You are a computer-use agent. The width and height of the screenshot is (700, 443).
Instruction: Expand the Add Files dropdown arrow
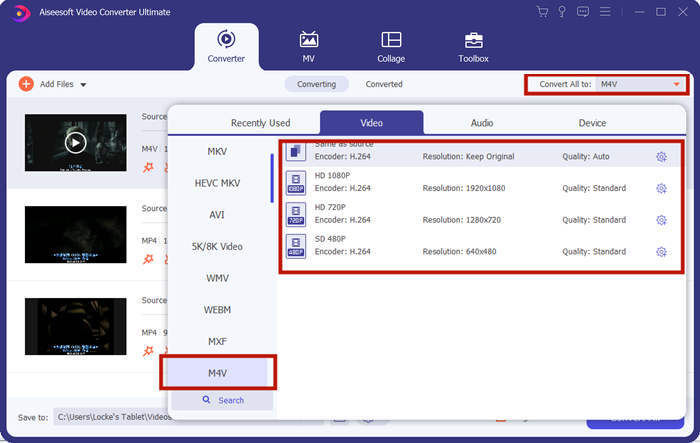click(x=83, y=84)
